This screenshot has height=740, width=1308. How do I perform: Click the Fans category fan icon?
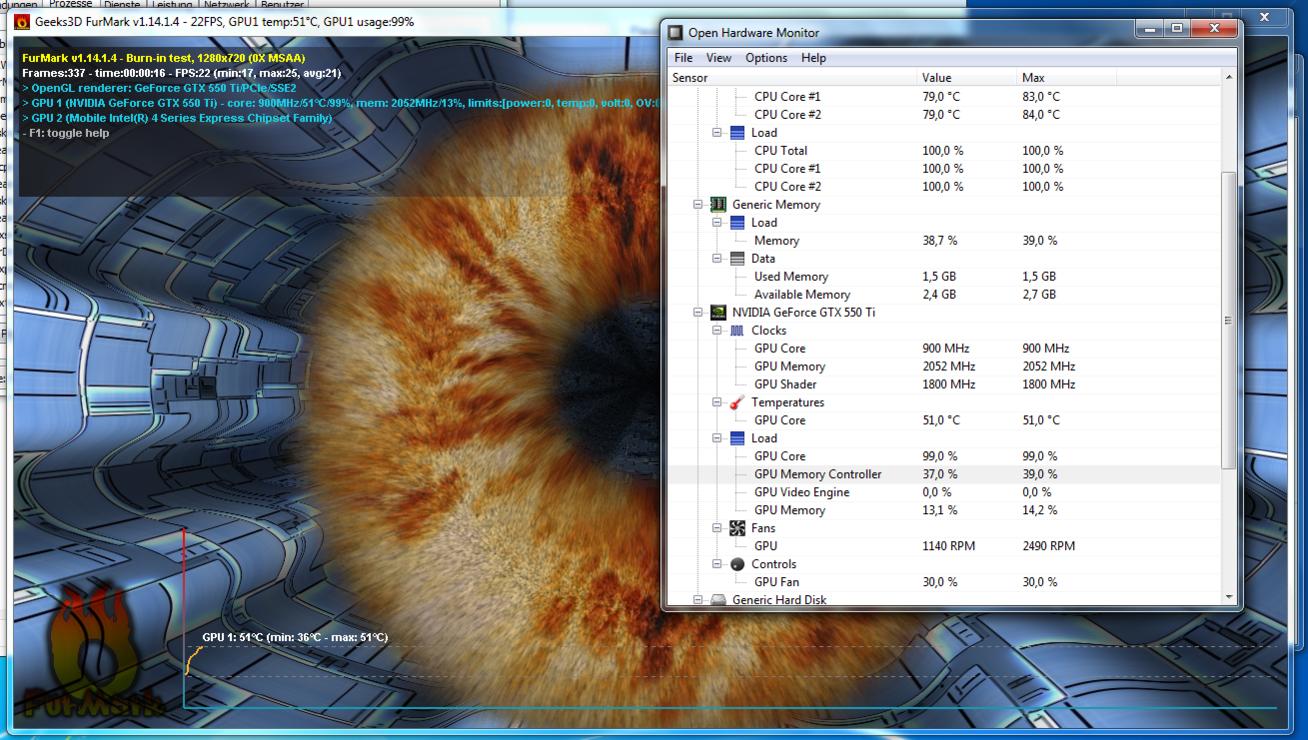click(737, 528)
